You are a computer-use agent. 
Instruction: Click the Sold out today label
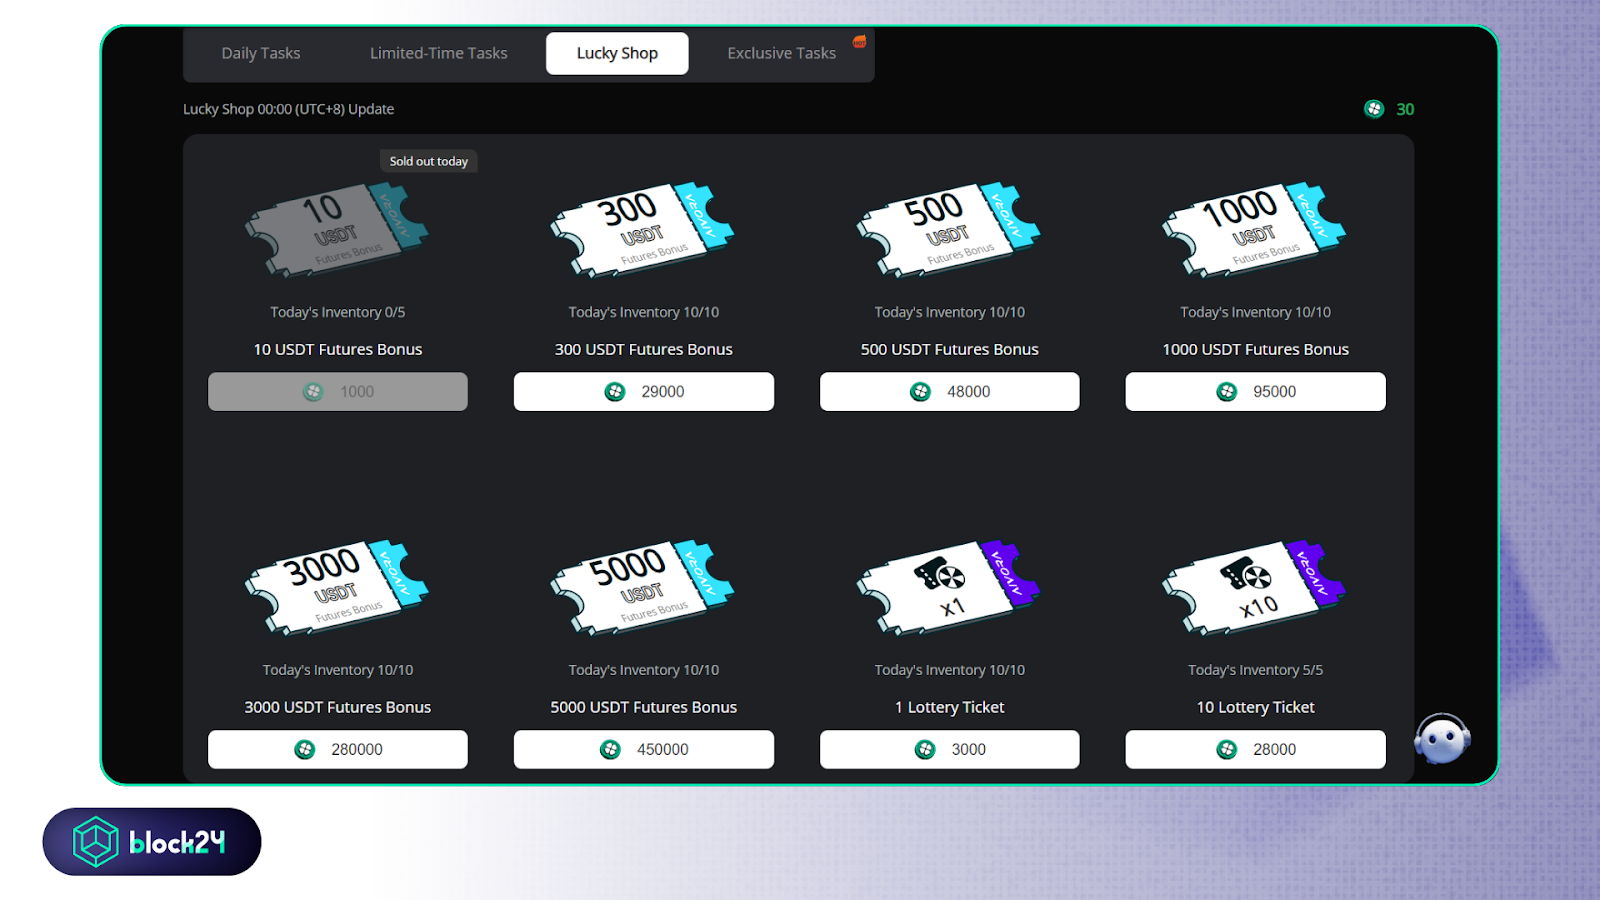[x=428, y=161]
